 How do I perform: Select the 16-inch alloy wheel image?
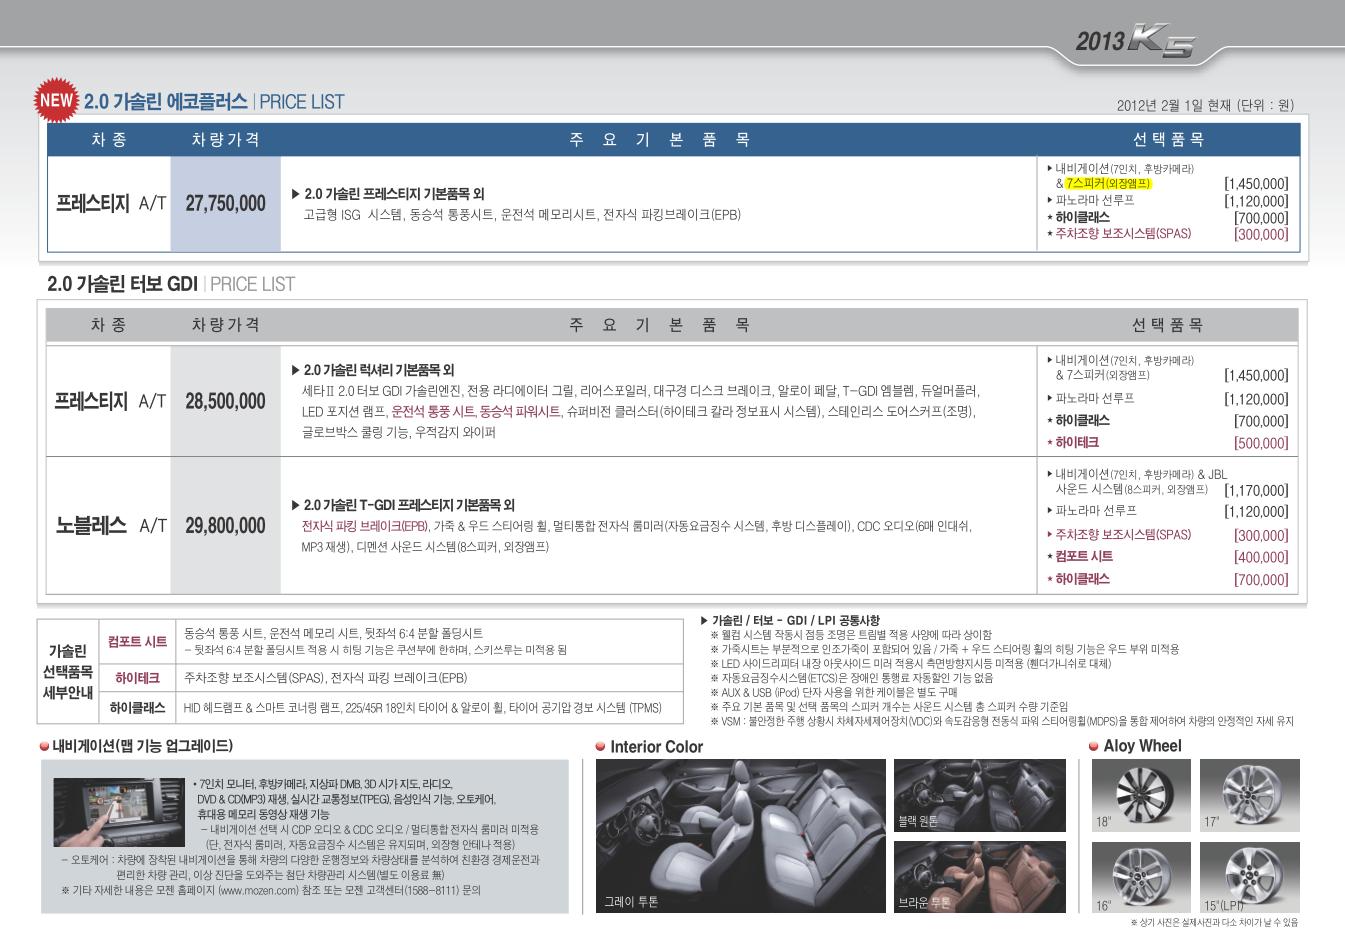pos(1141,877)
